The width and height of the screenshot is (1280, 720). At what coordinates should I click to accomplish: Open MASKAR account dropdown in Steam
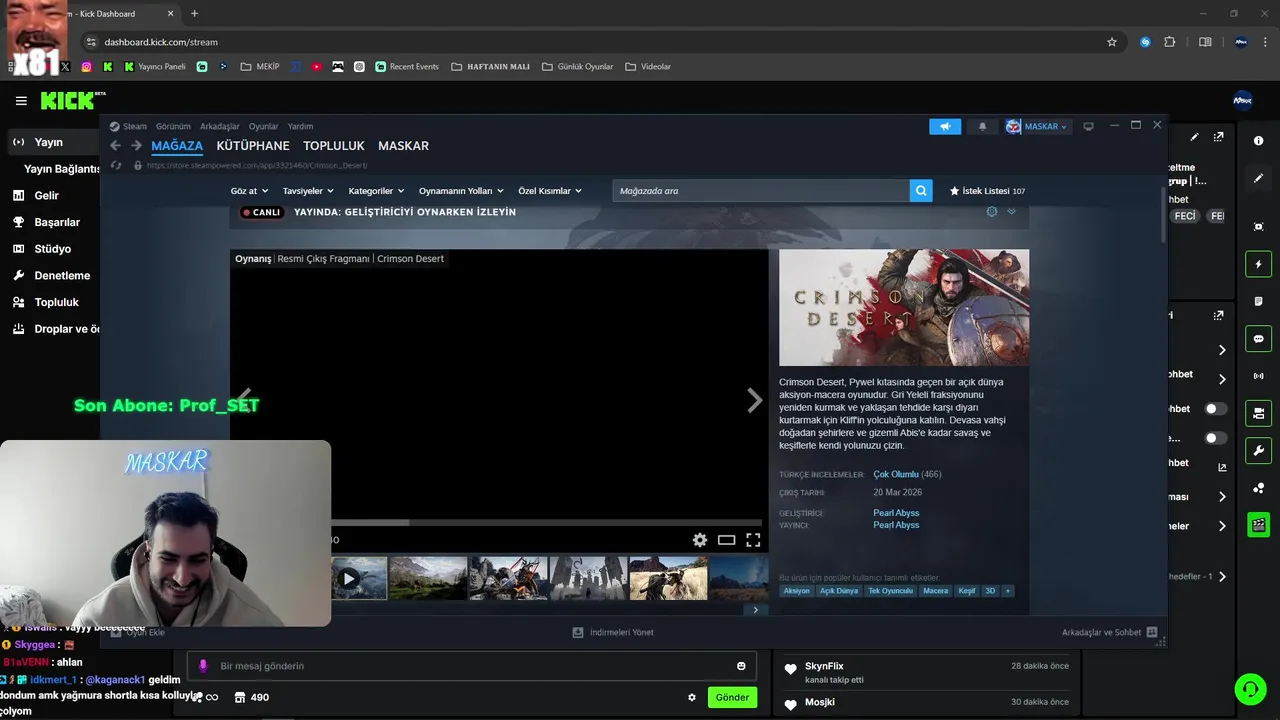point(1038,126)
